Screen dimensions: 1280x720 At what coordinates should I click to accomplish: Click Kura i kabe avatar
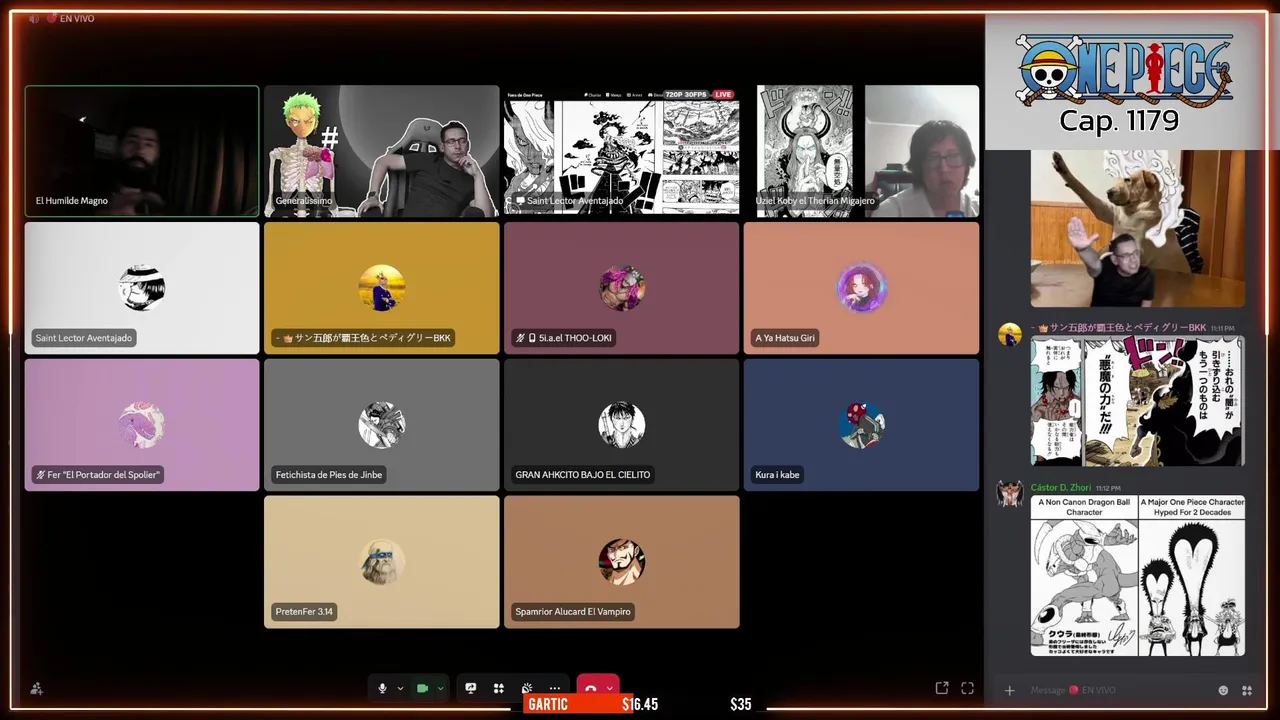(862, 425)
